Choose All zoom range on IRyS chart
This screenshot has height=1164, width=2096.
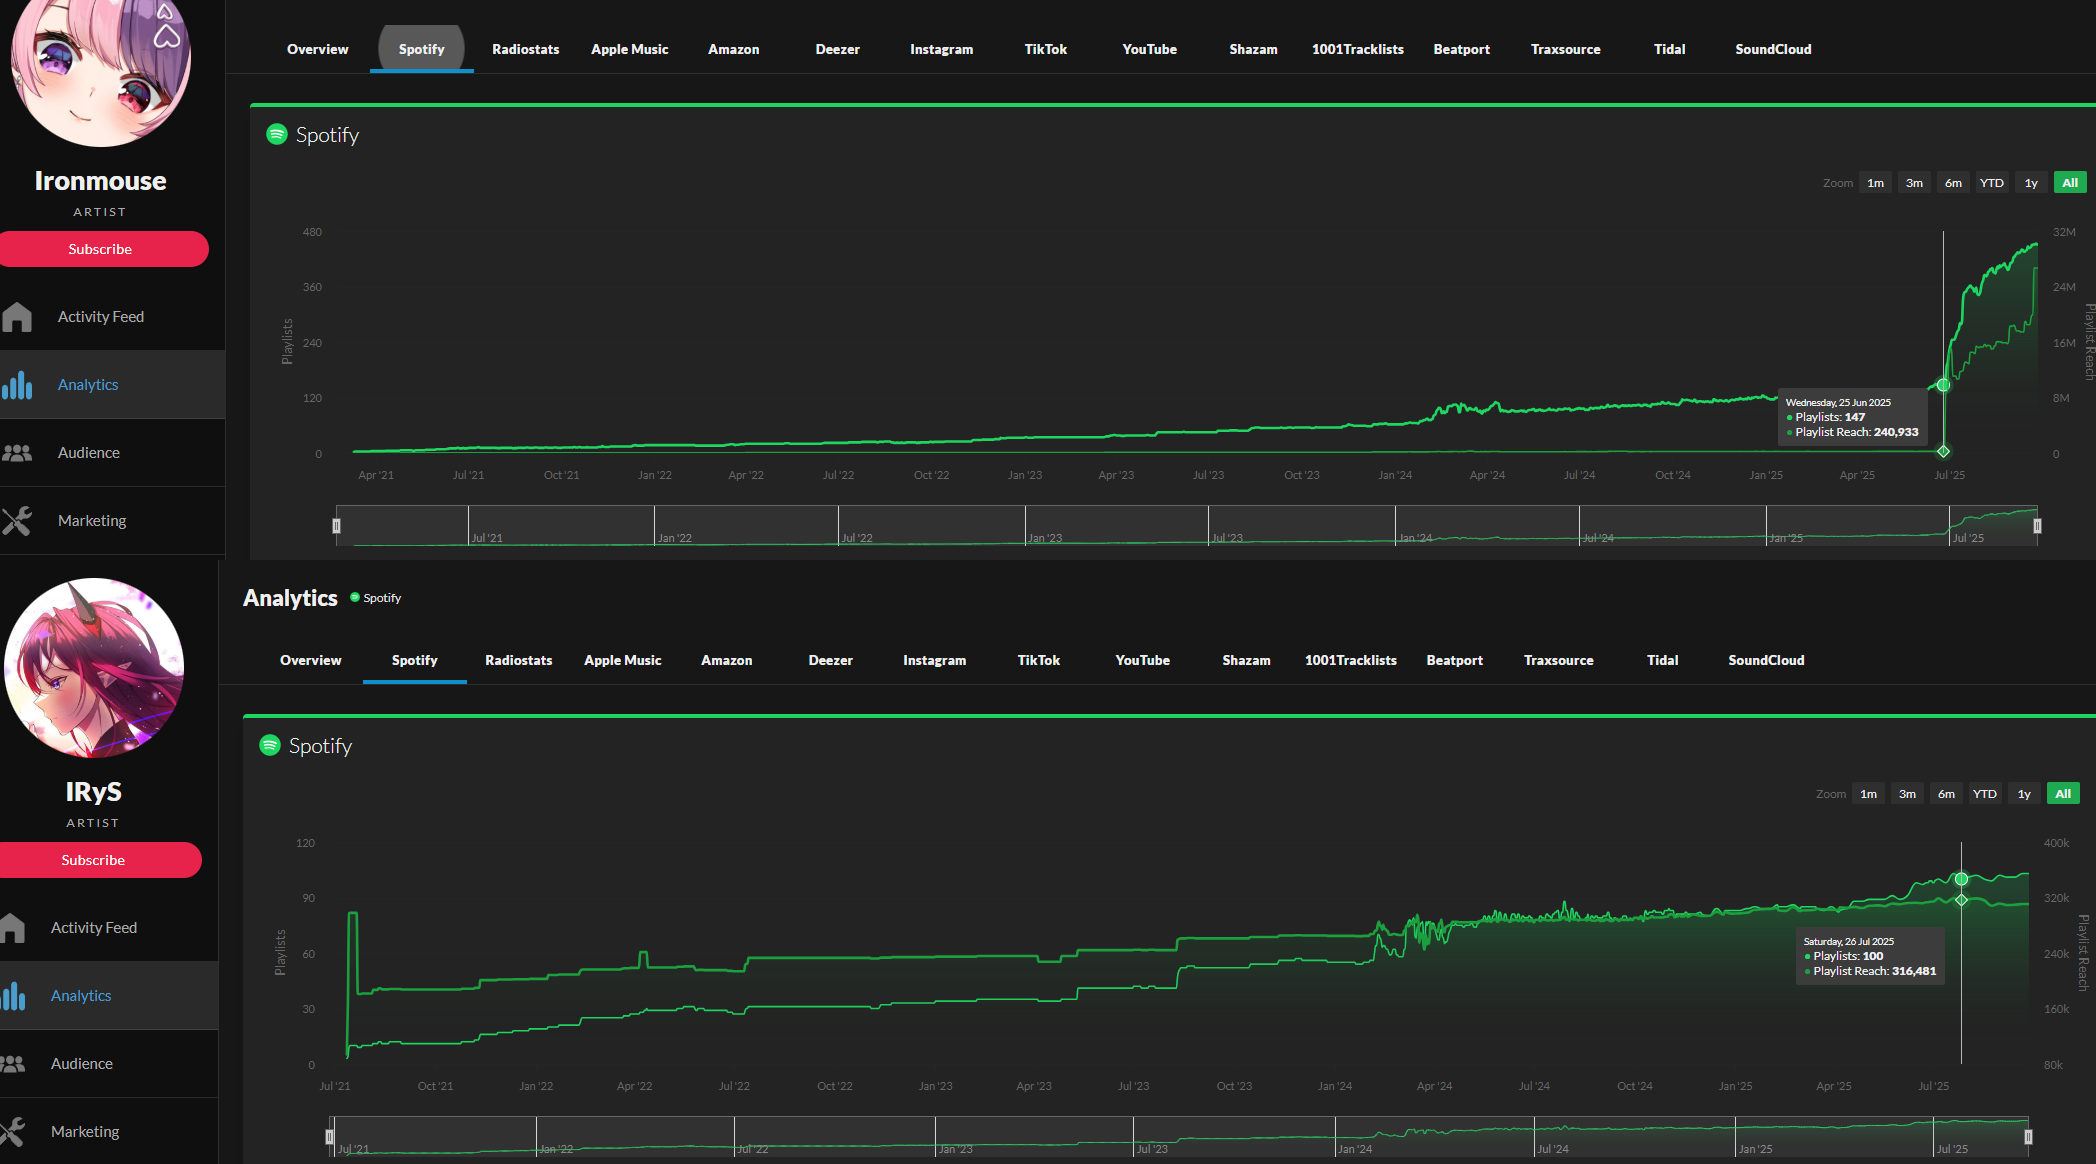click(2062, 794)
